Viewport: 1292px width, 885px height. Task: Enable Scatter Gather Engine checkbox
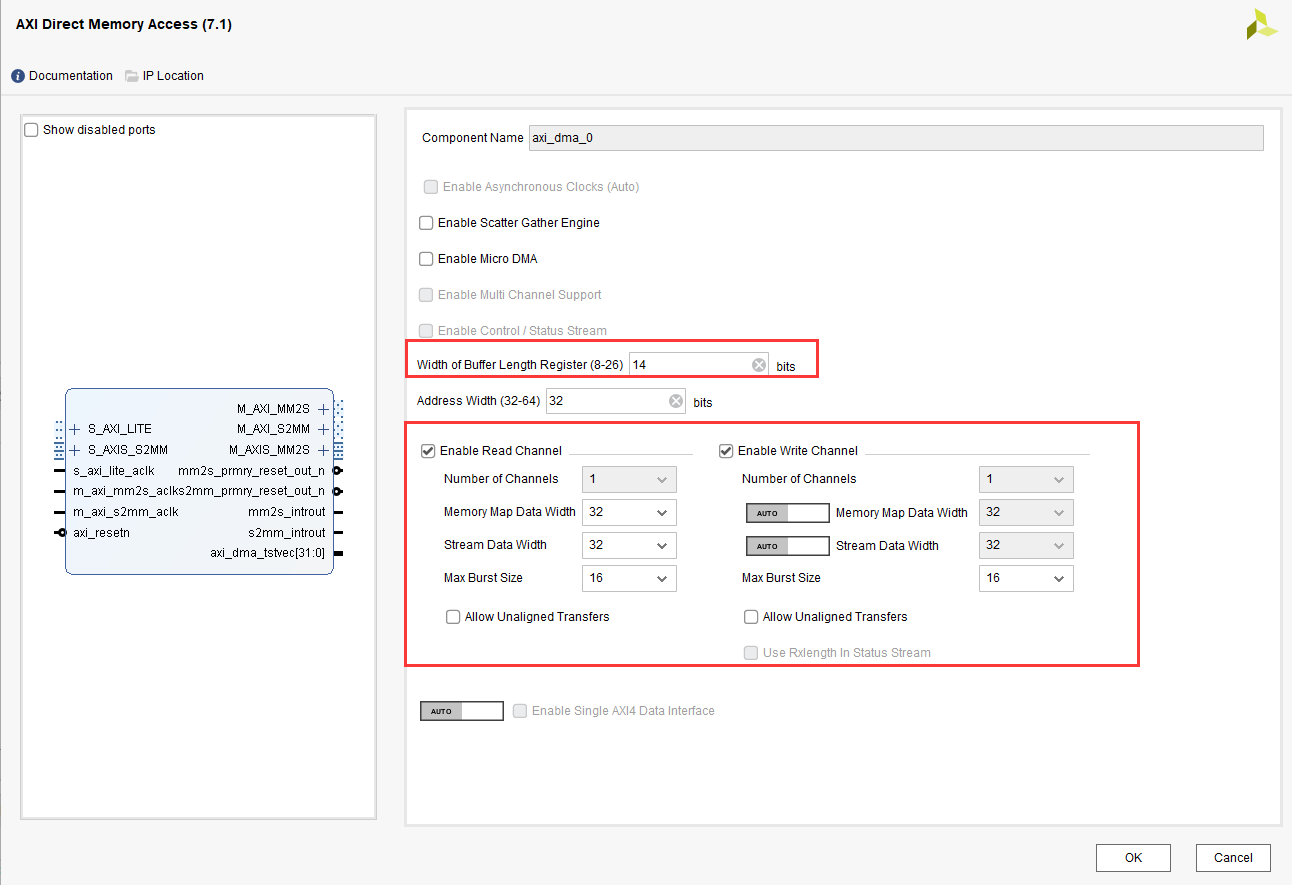pyautogui.click(x=427, y=223)
